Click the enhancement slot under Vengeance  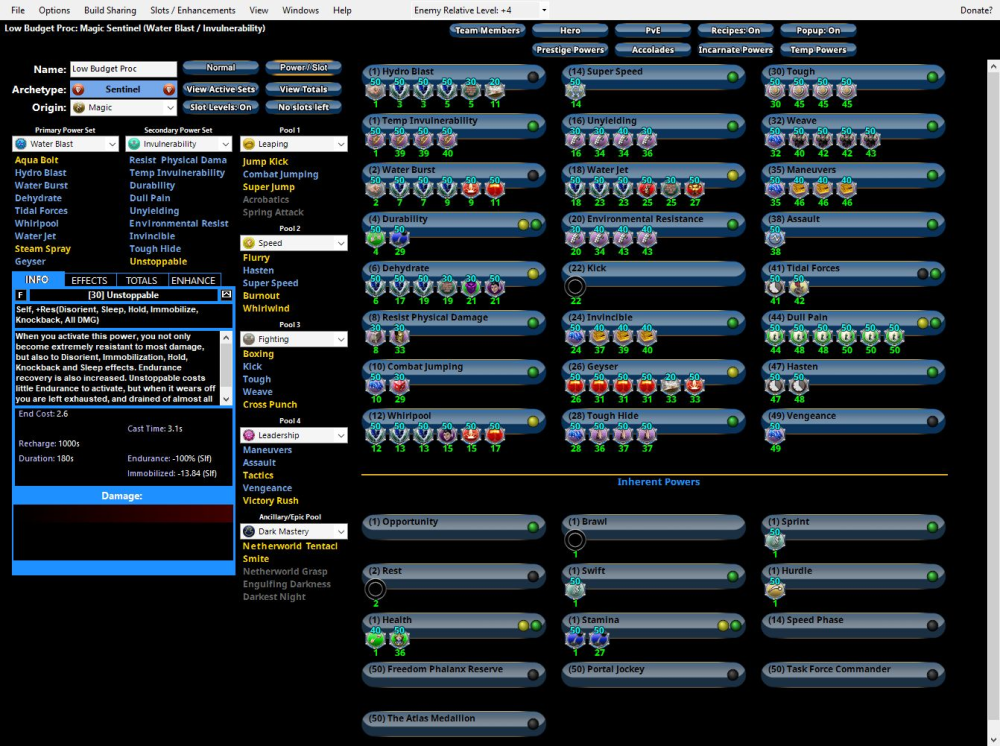click(774, 434)
